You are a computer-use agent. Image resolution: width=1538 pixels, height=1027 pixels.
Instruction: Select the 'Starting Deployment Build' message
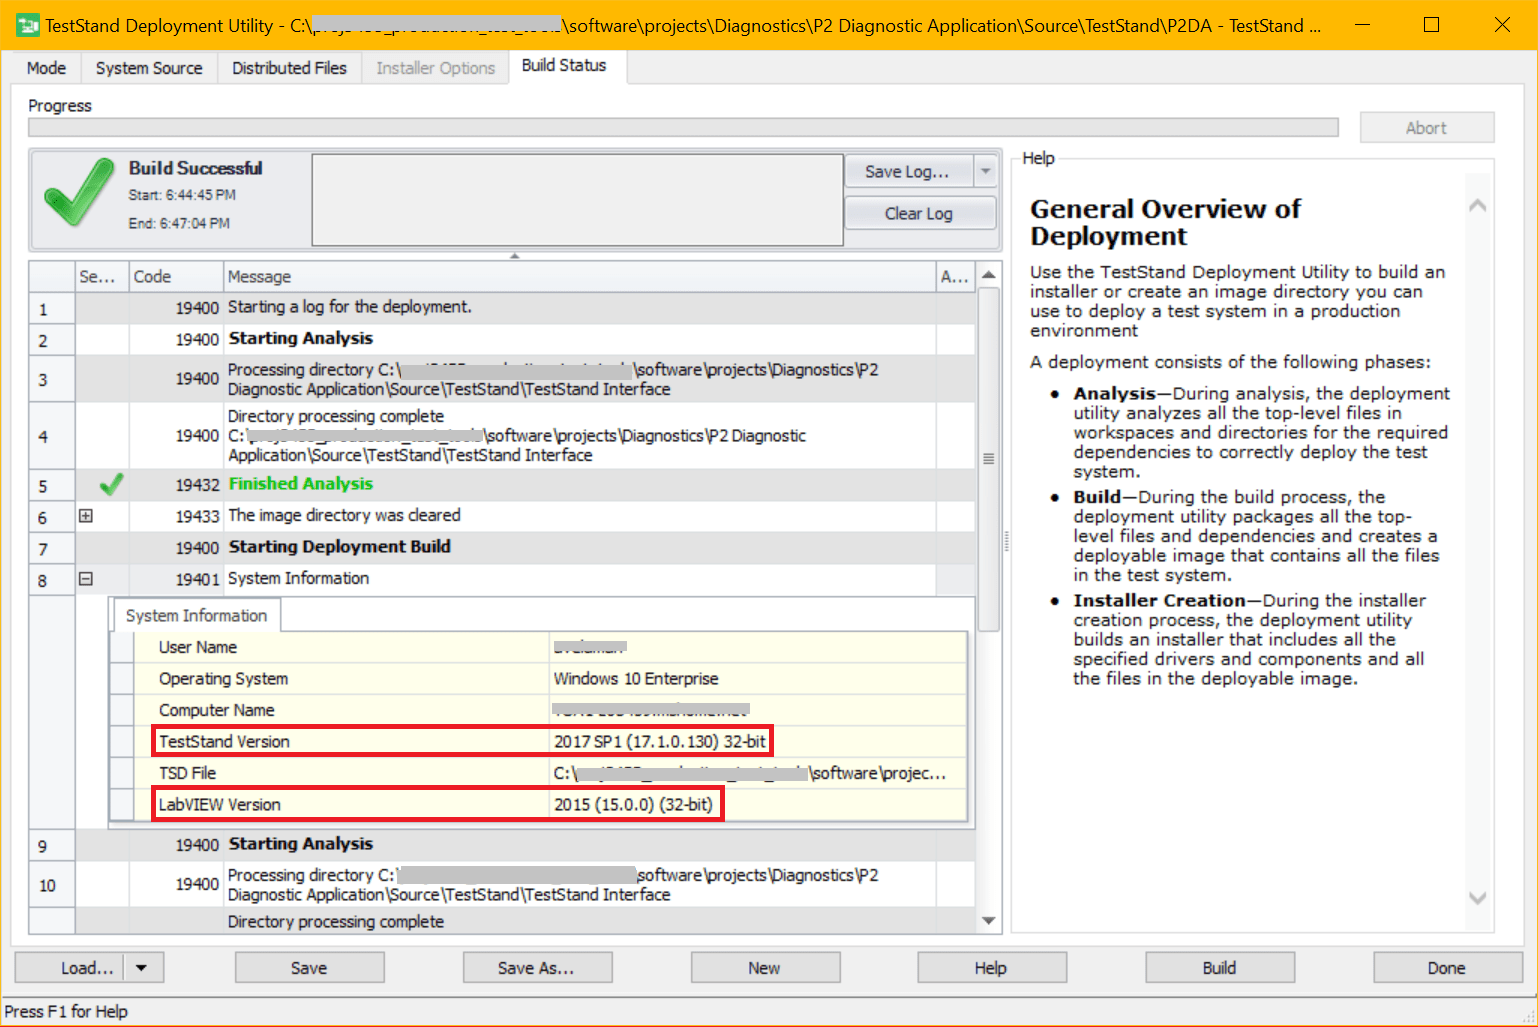pyautogui.click(x=340, y=547)
